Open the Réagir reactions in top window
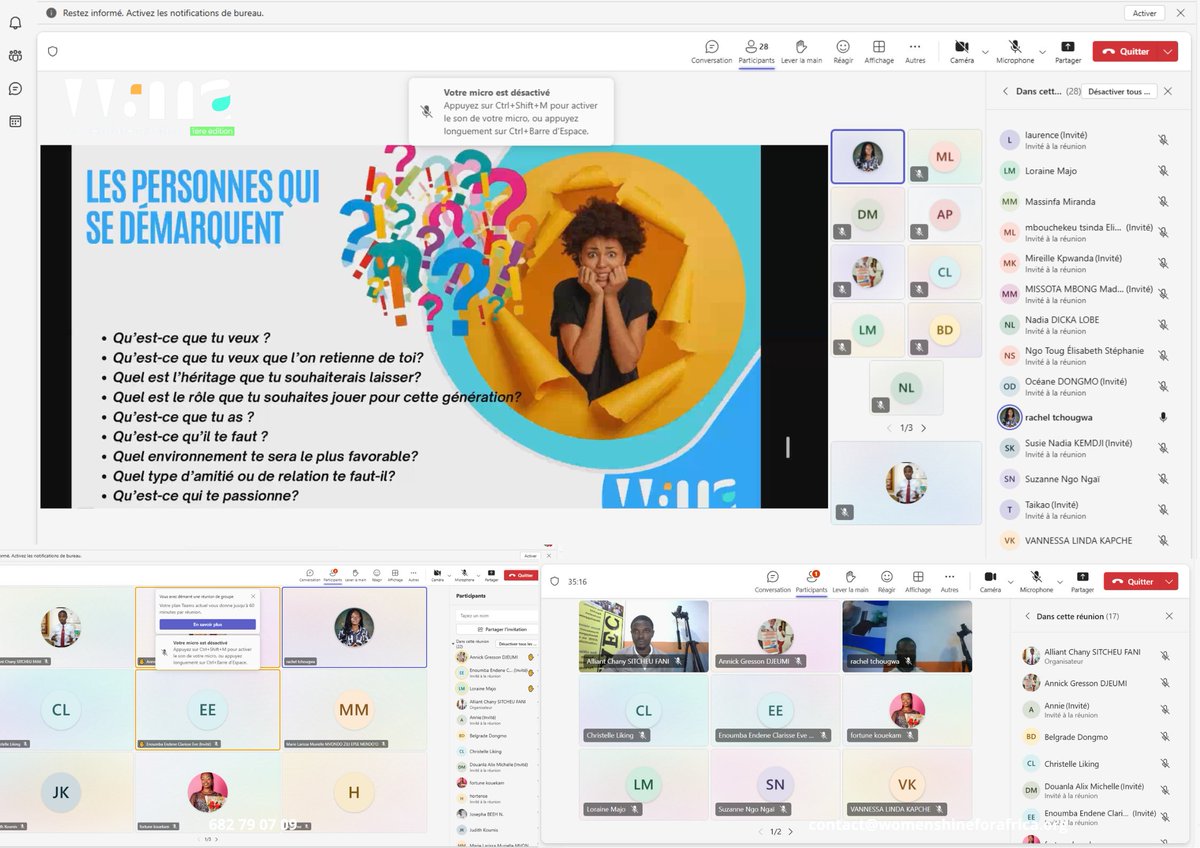Screen dimensions: 1200x848 (x=843, y=52)
